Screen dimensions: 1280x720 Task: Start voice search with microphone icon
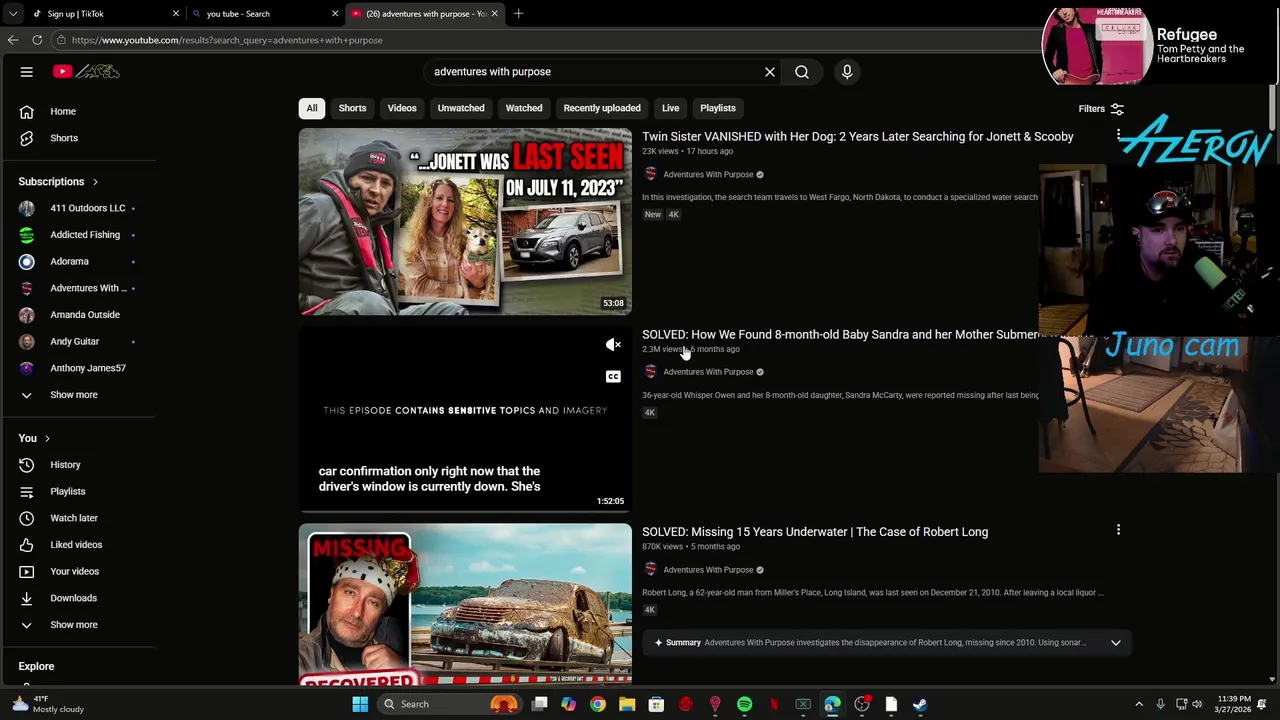[x=847, y=72]
